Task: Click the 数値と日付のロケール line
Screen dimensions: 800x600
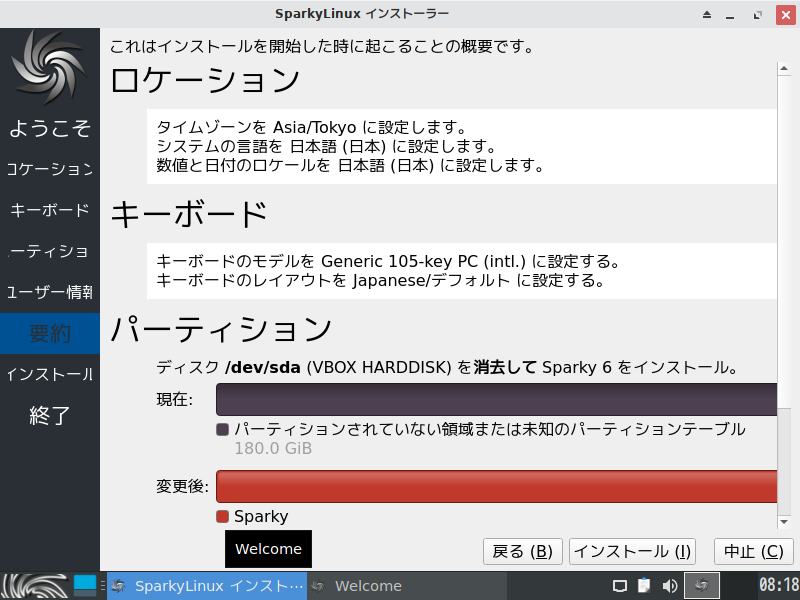Action: tap(350, 165)
